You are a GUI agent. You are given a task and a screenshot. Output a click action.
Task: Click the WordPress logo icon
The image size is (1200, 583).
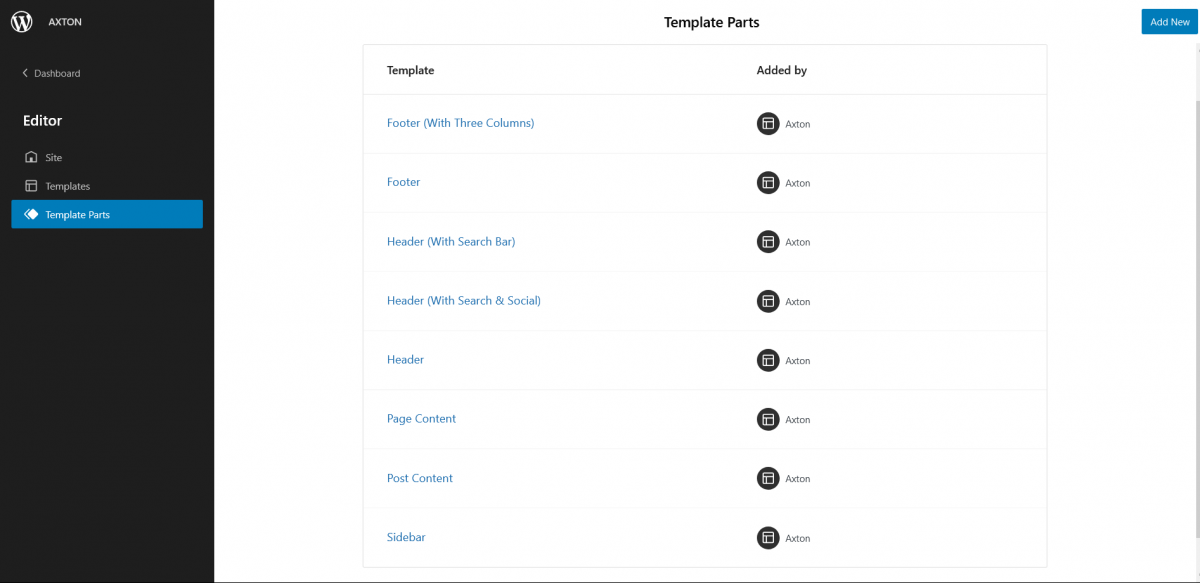[x=22, y=22]
